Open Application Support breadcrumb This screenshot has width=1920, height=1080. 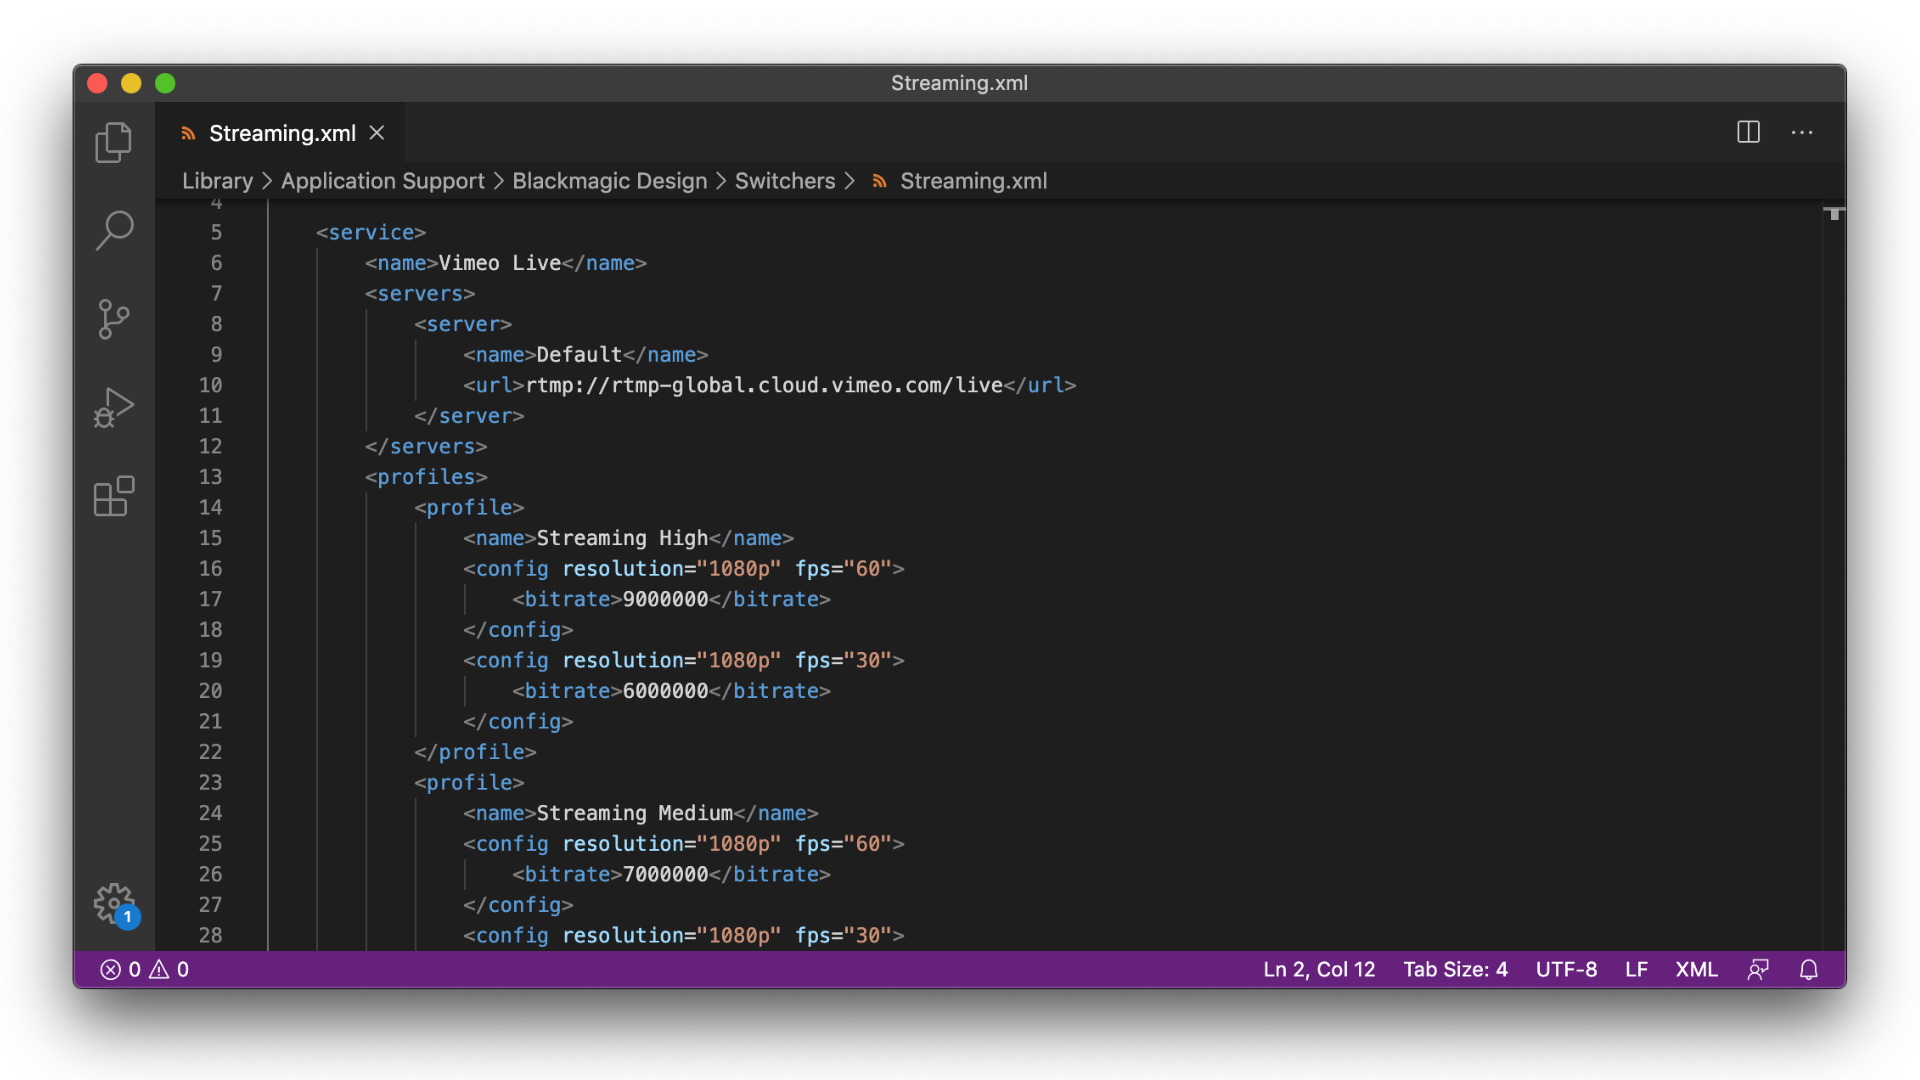pos(382,181)
